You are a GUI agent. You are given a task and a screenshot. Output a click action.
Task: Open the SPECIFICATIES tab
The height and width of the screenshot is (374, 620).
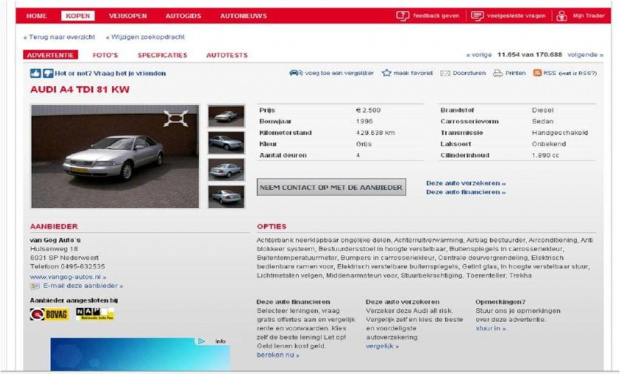(162, 55)
